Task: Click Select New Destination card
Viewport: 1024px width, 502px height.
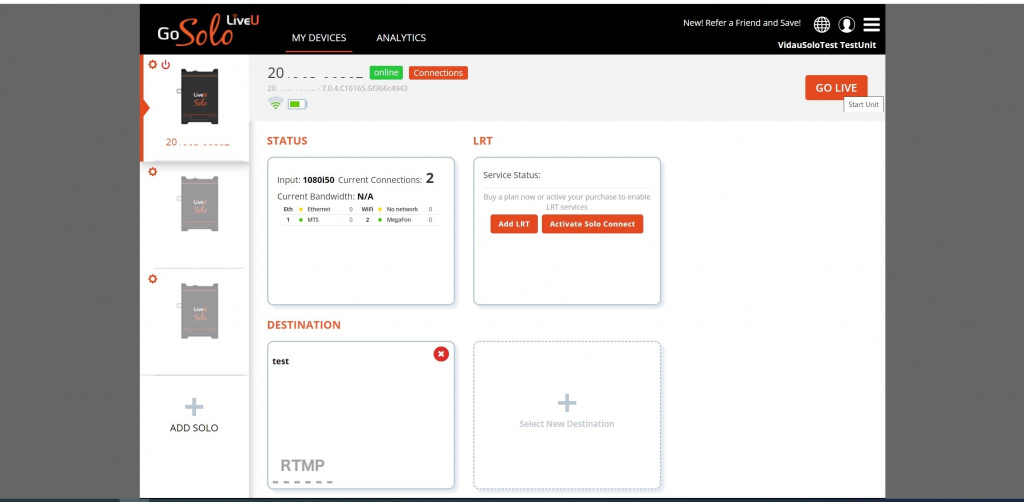Action: click(x=567, y=415)
